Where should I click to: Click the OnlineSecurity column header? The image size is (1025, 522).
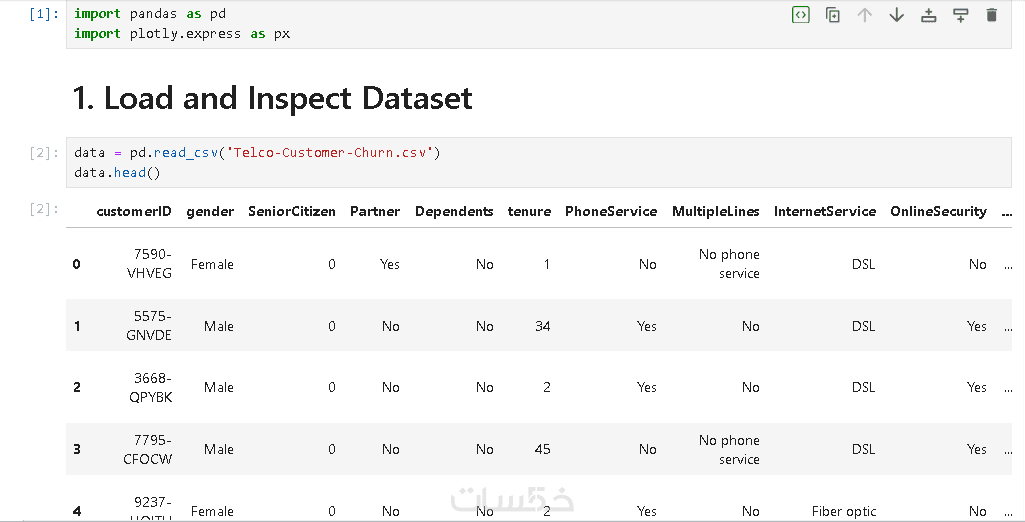tap(938, 211)
